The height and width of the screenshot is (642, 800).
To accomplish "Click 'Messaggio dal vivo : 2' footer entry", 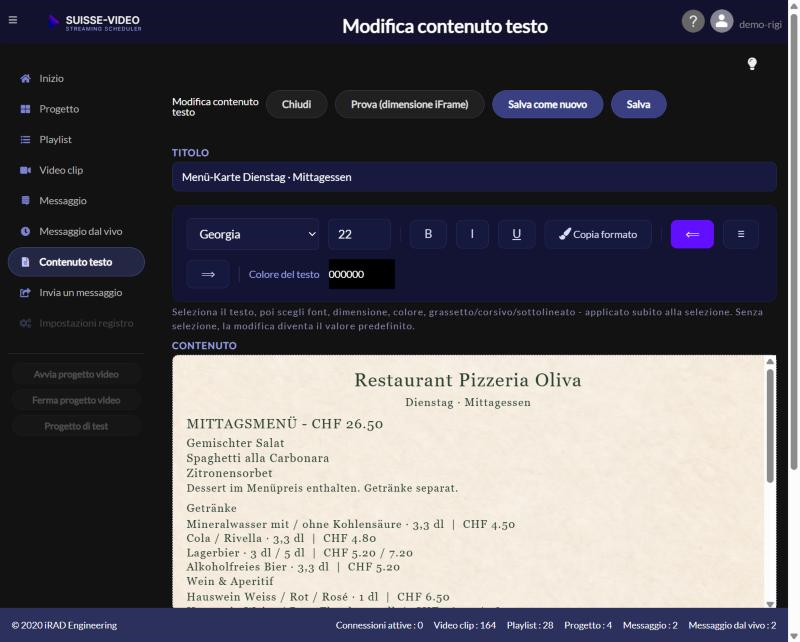I will 732,625.
